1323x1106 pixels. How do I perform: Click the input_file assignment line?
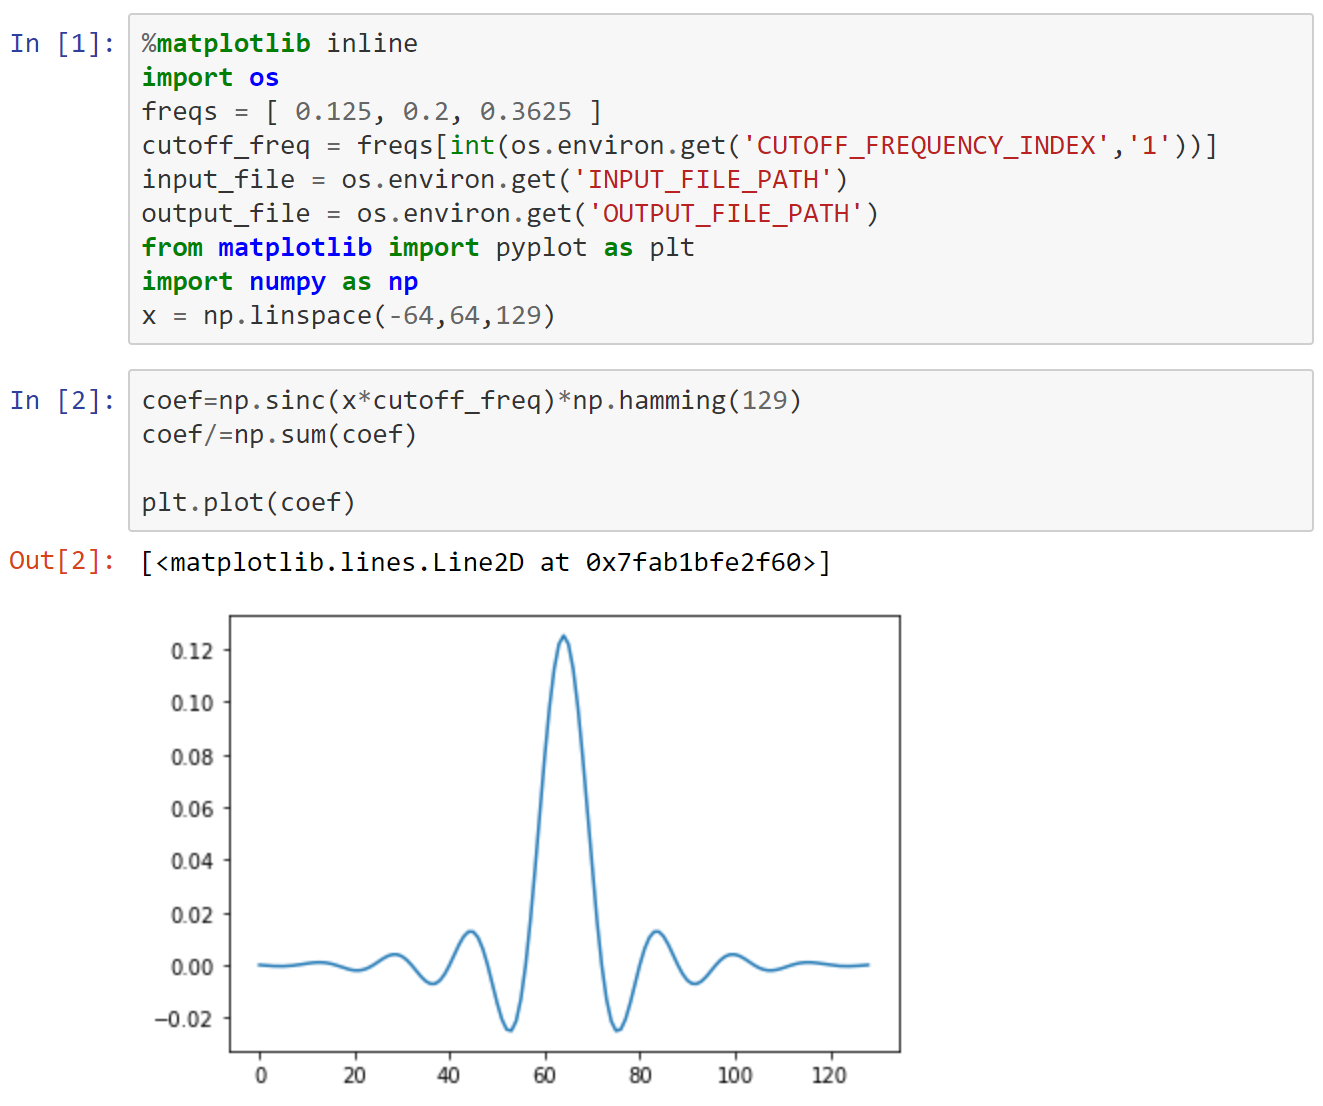495,180
